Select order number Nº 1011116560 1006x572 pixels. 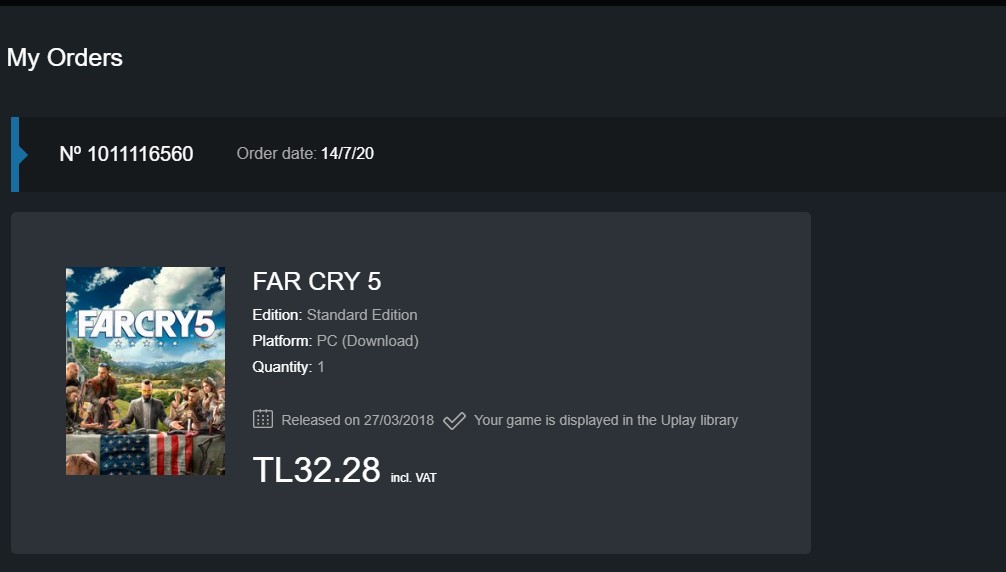[x=126, y=154]
